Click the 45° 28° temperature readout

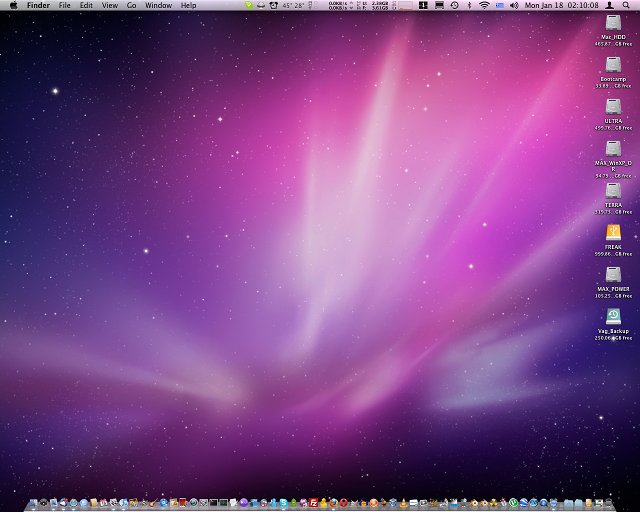pos(293,5)
